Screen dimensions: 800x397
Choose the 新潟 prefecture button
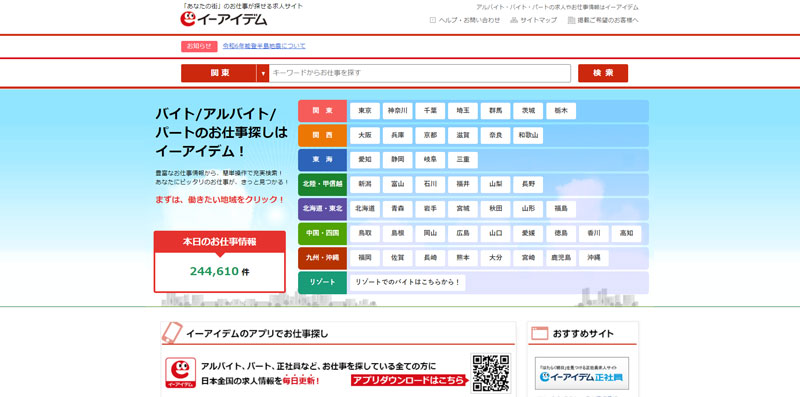click(x=365, y=184)
